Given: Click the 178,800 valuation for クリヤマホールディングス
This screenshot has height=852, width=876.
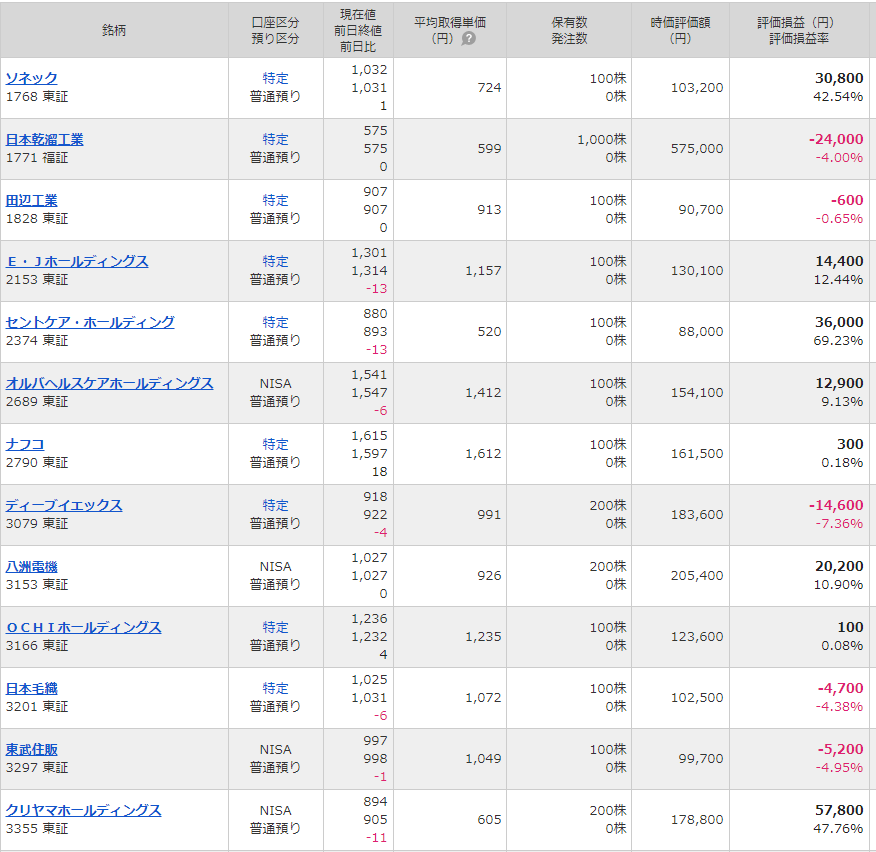Looking at the screenshot, I should pyautogui.click(x=697, y=820).
